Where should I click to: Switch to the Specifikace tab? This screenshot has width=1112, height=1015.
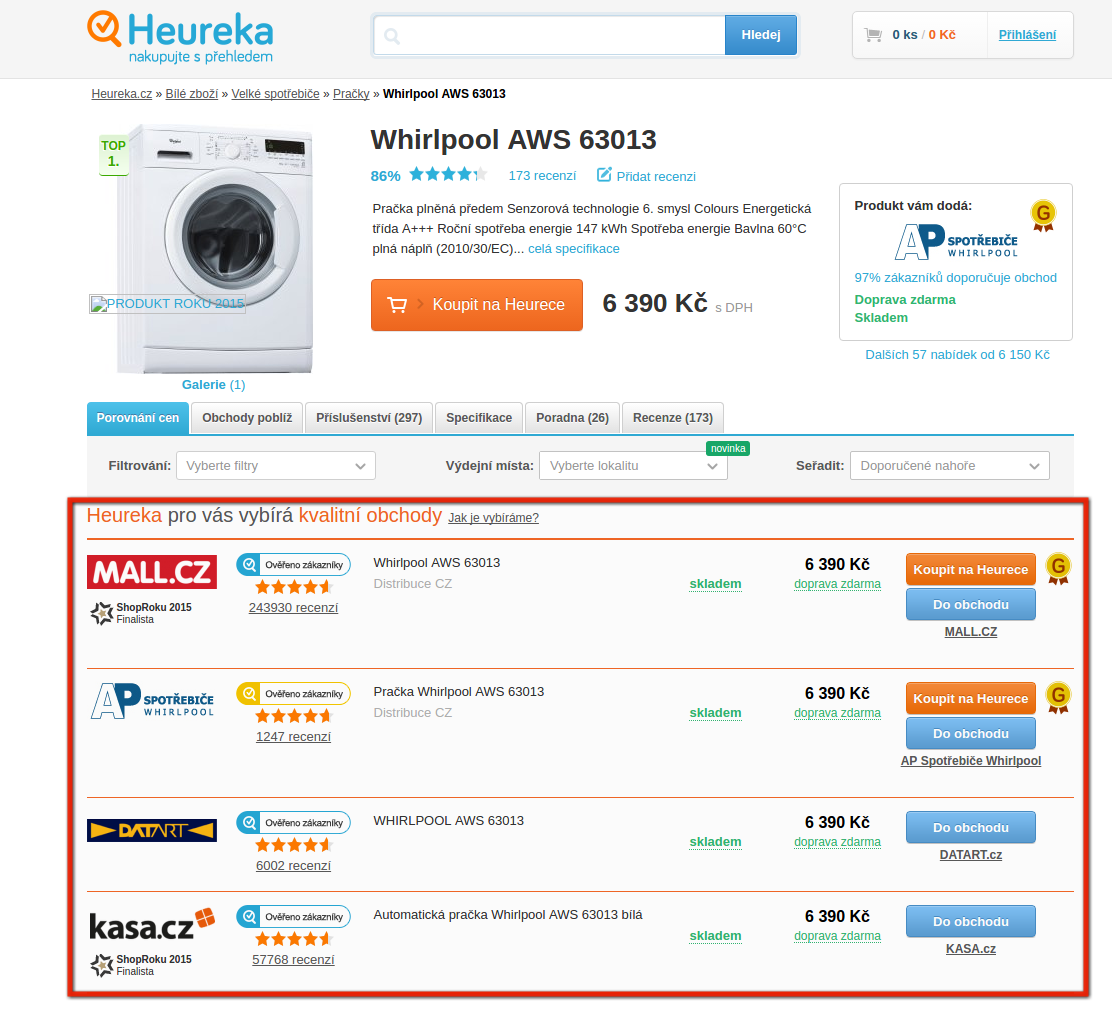pyautogui.click(x=479, y=418)
